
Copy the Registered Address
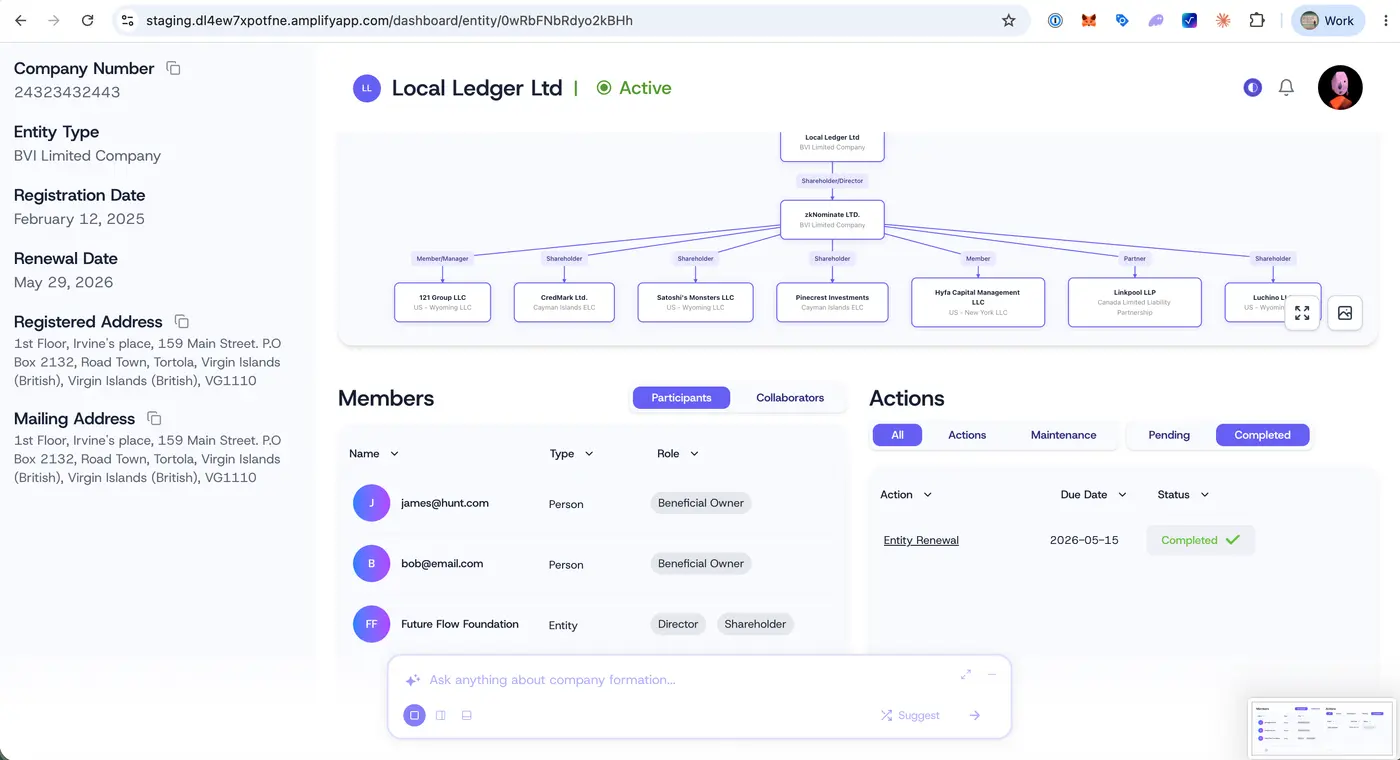[x=181, y=321]
